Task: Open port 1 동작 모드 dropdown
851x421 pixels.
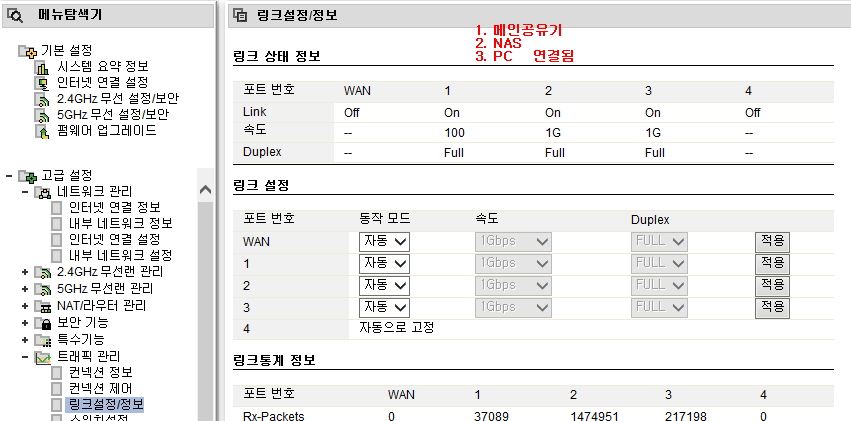Action: tap(384, 264)
